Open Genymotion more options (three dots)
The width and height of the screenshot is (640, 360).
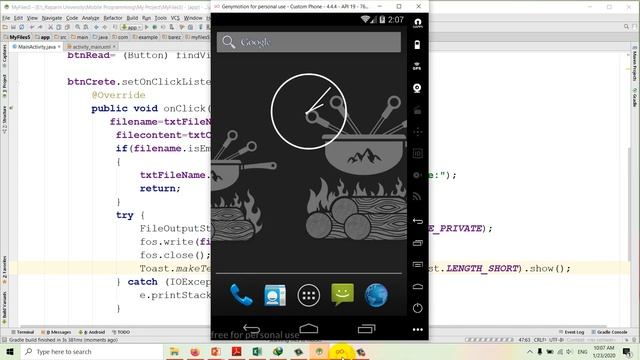click(x=418, y=329)
